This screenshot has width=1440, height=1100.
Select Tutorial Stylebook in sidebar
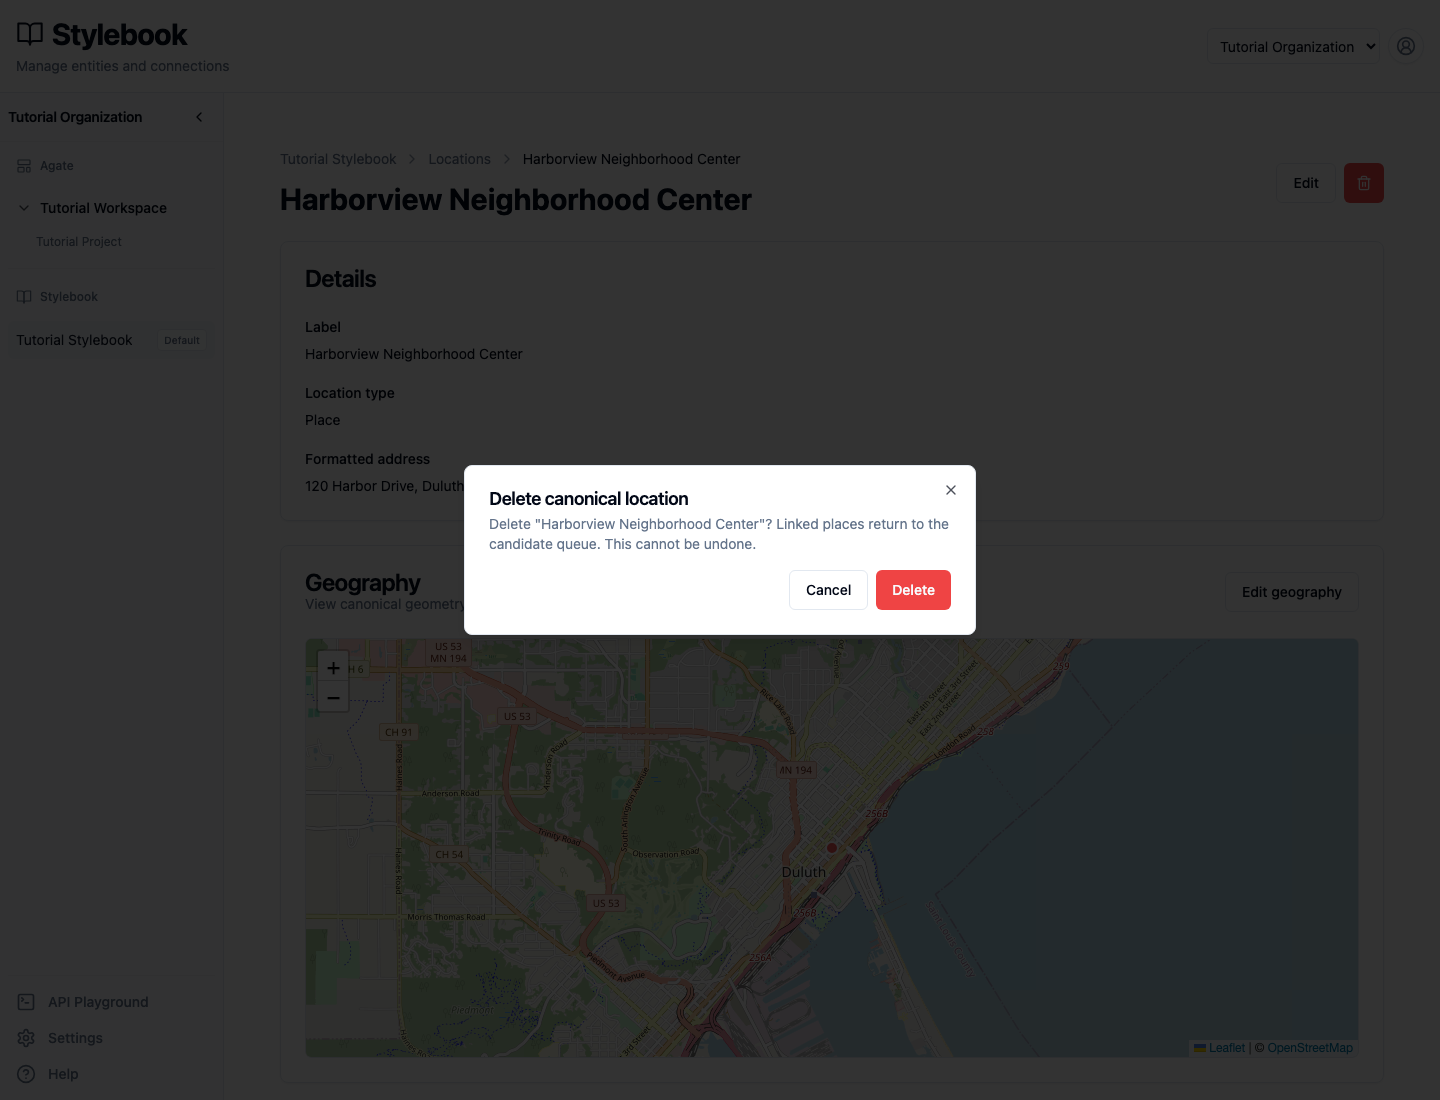[74, 340]
